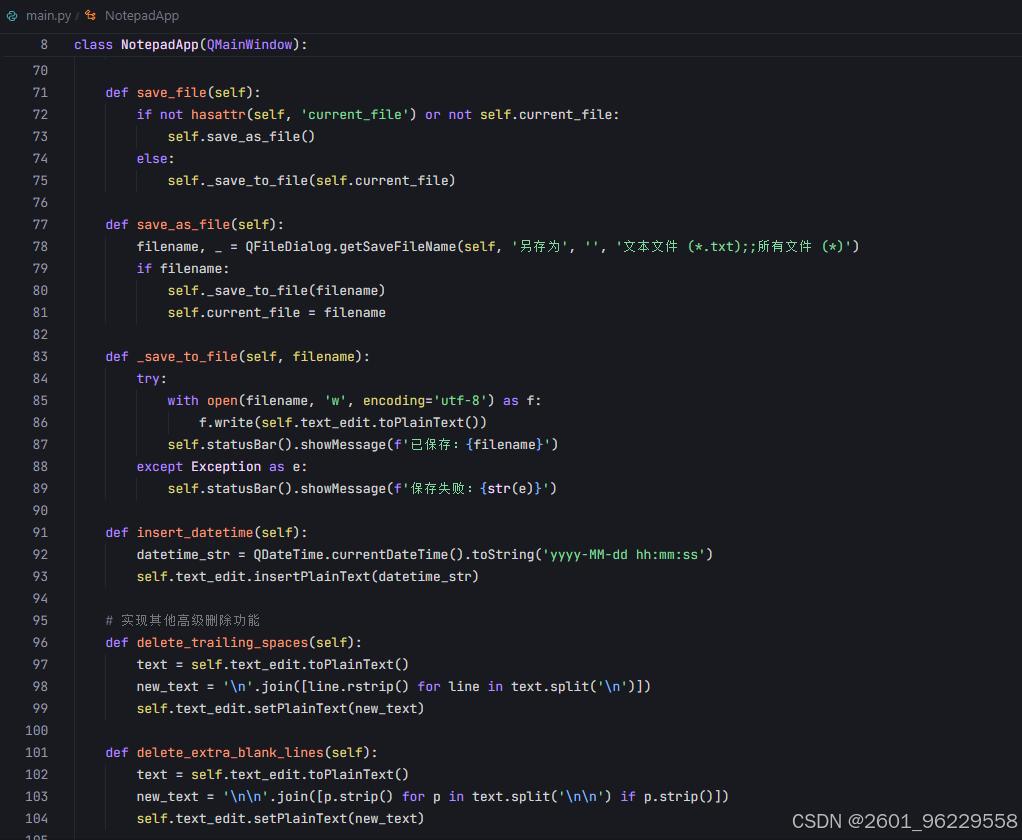Open the main.py breadcrumb item

tap(48, 16)
